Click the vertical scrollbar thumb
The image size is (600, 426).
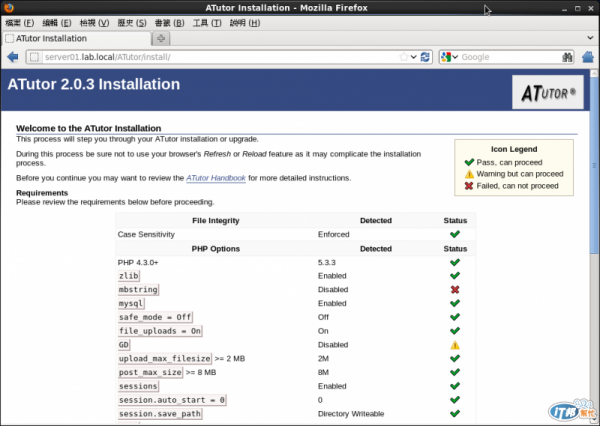click(594, 165)
